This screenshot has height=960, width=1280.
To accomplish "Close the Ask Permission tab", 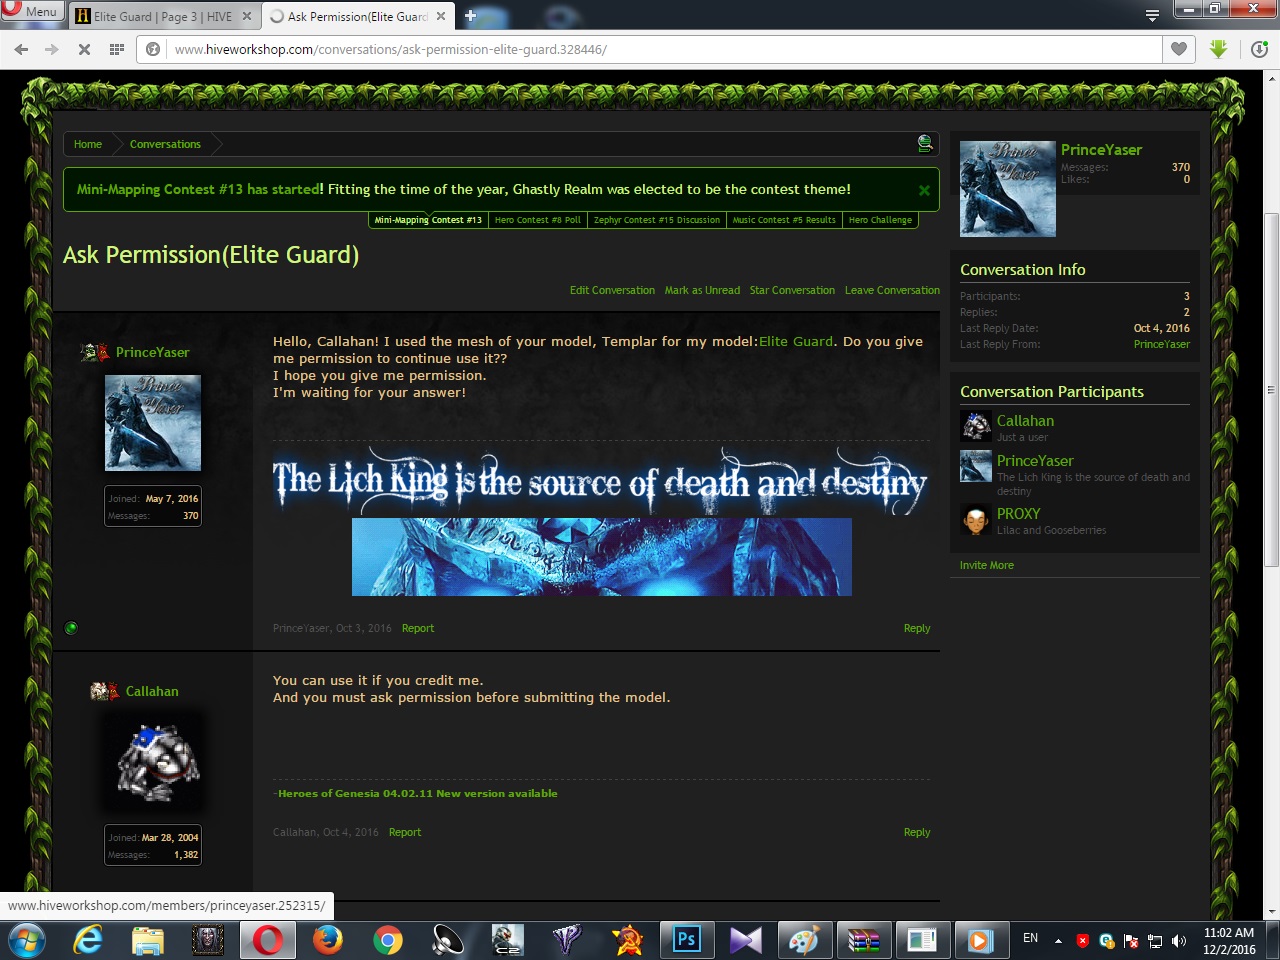I will [440, 16].
